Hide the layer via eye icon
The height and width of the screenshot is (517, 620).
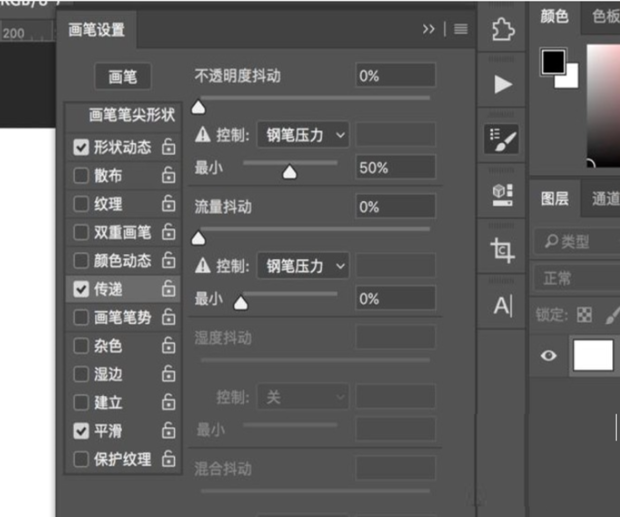click(548, 355)
